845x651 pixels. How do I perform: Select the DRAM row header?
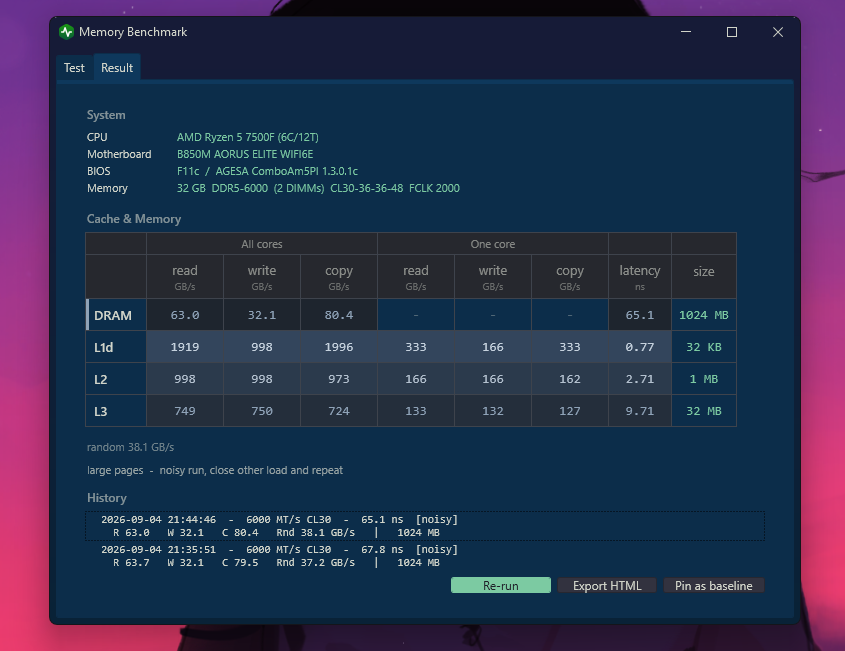pyautogui.click(x=116, y=315)
